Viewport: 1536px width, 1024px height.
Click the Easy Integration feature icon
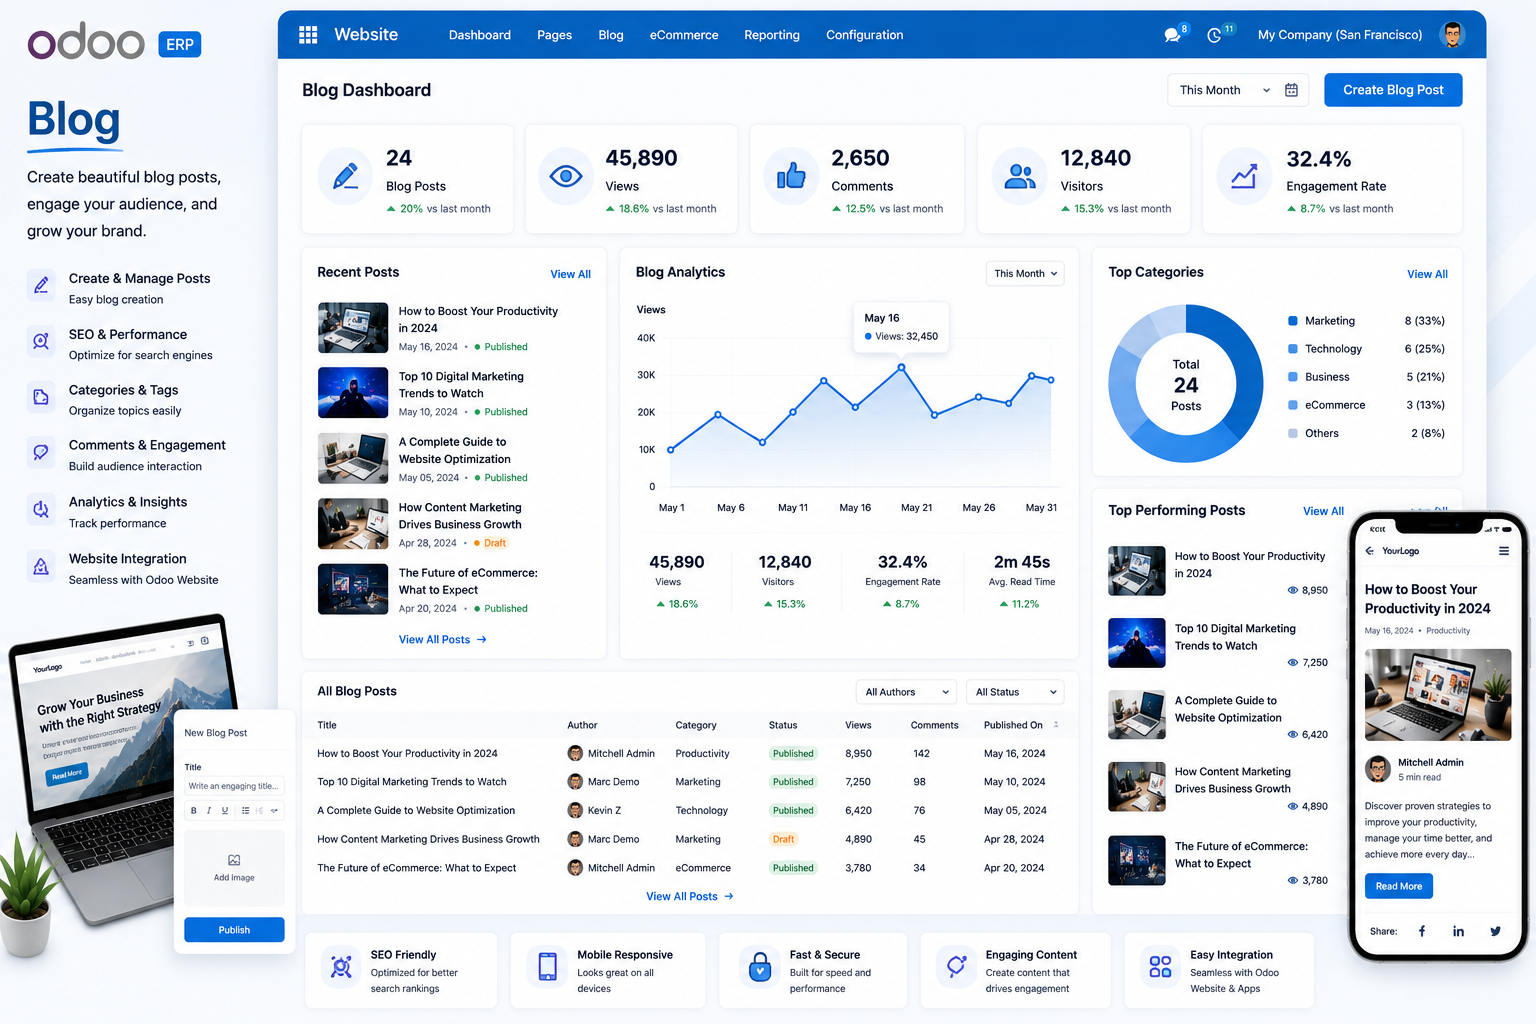[1160, 967]
